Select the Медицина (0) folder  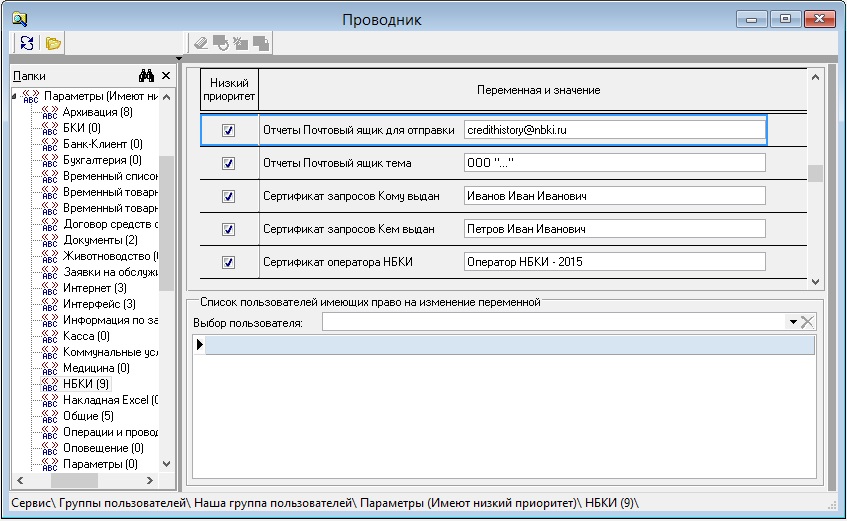pyautogui.click(x=96, y=368)
